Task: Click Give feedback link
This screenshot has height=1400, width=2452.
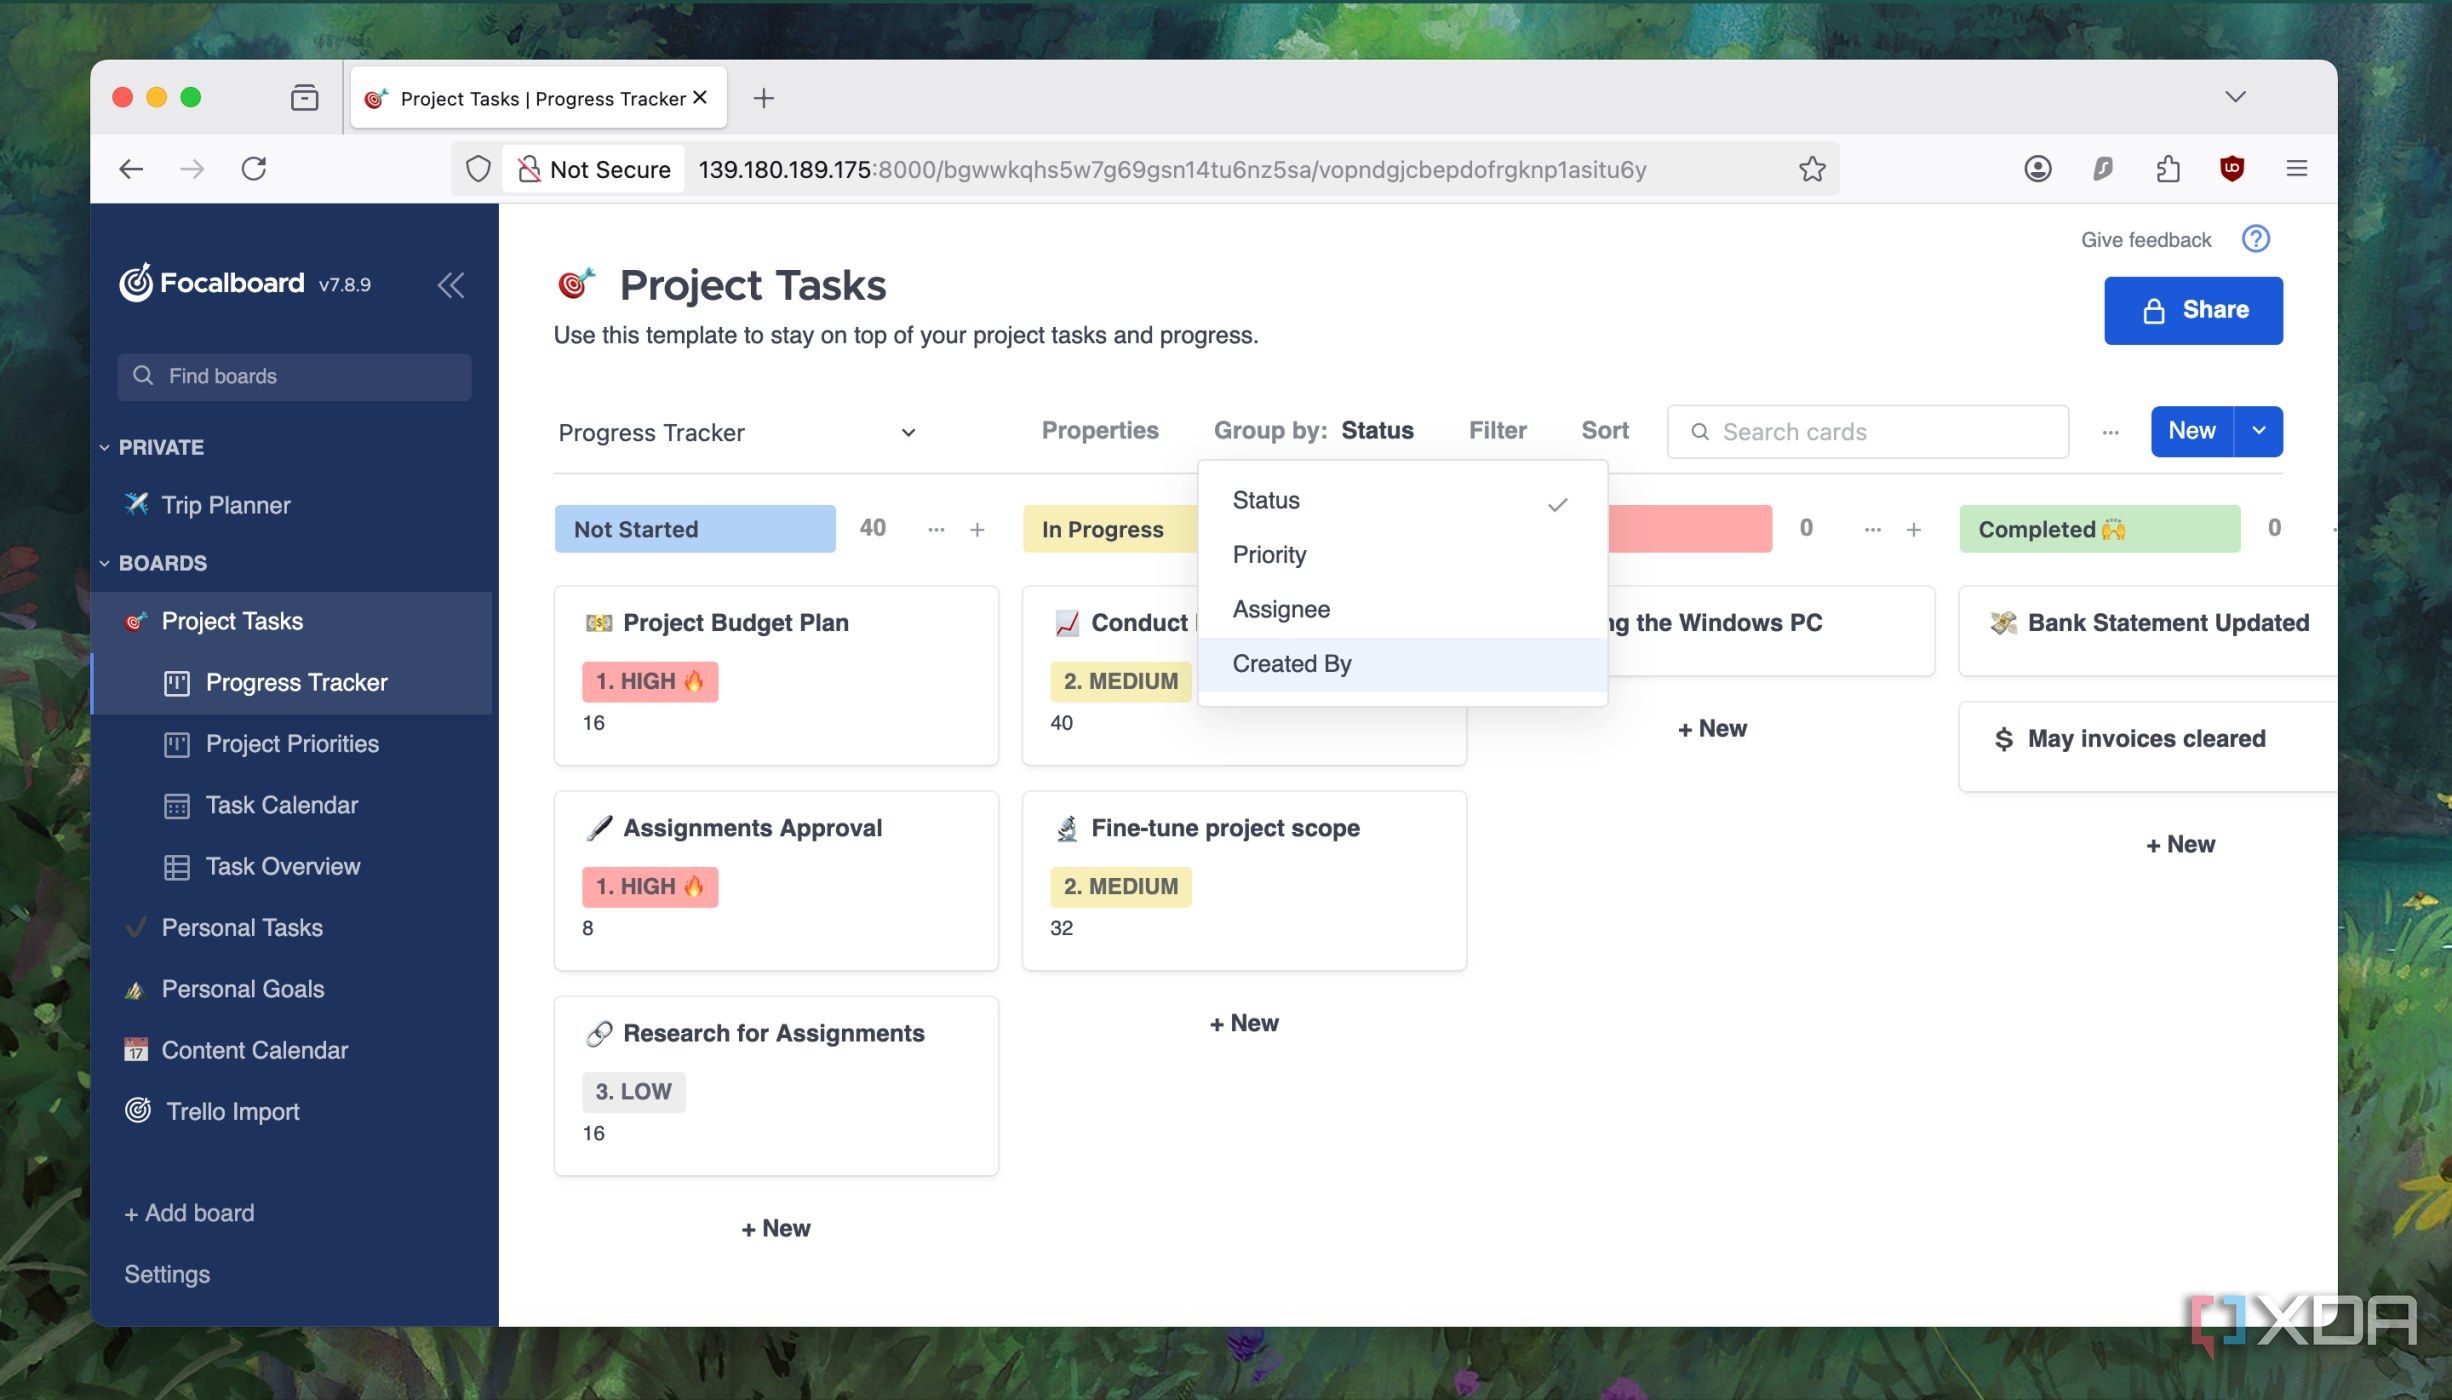Action: pyautogui.click(x=2146, y=239)
